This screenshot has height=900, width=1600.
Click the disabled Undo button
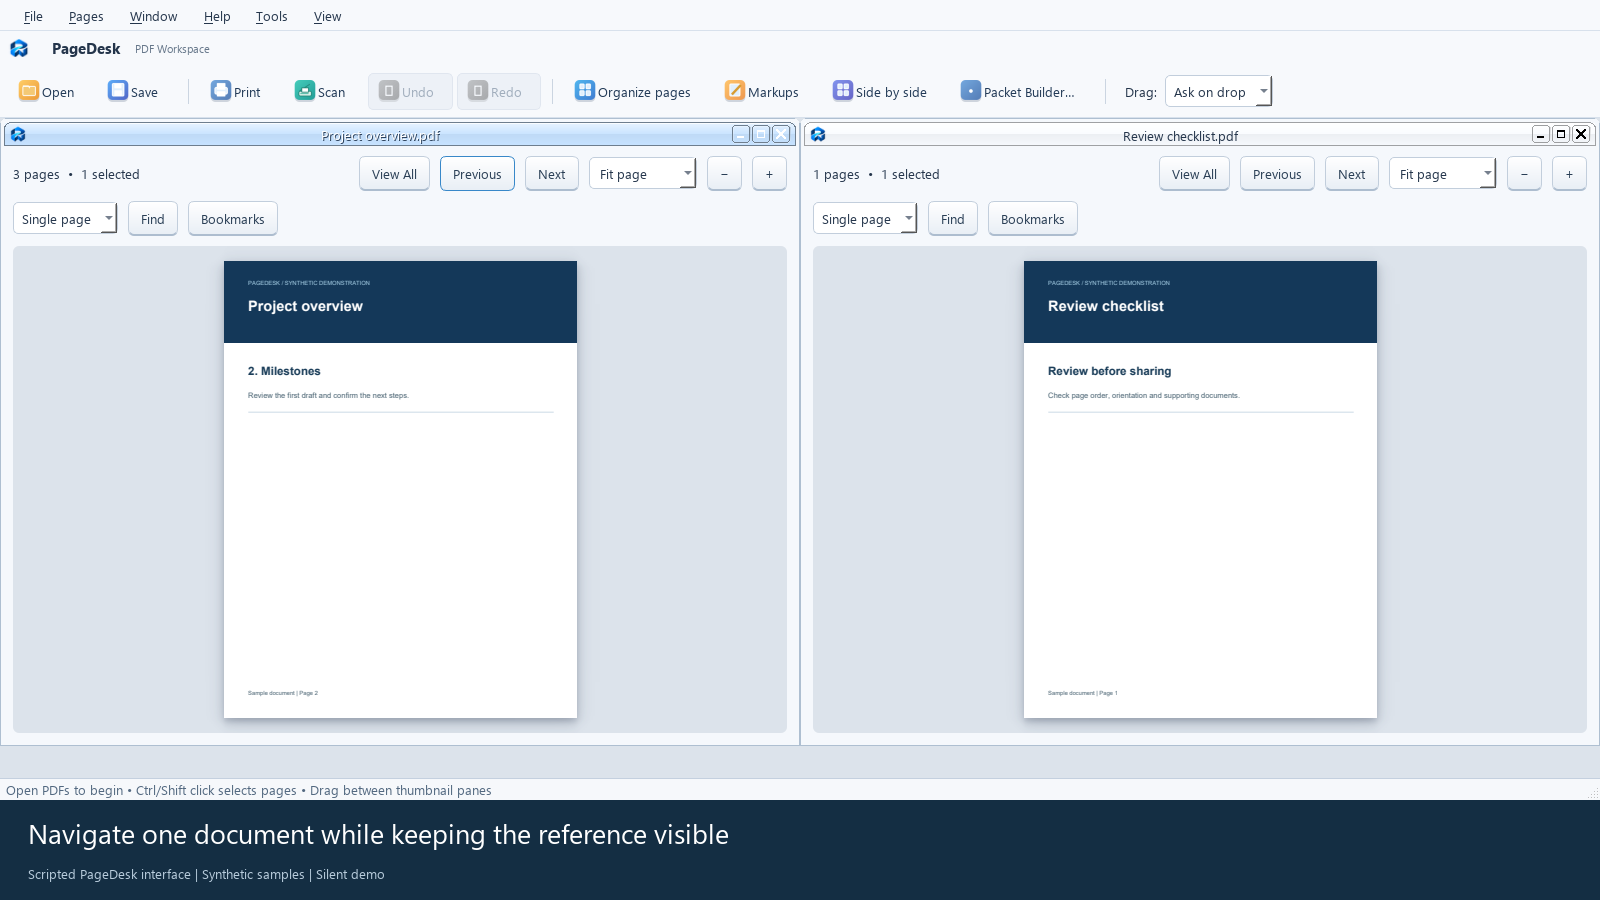pos(410,91)
